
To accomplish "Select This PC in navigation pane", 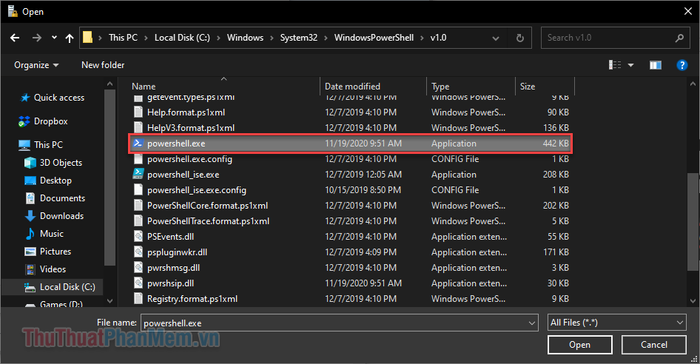I will [x=41, y=145].
